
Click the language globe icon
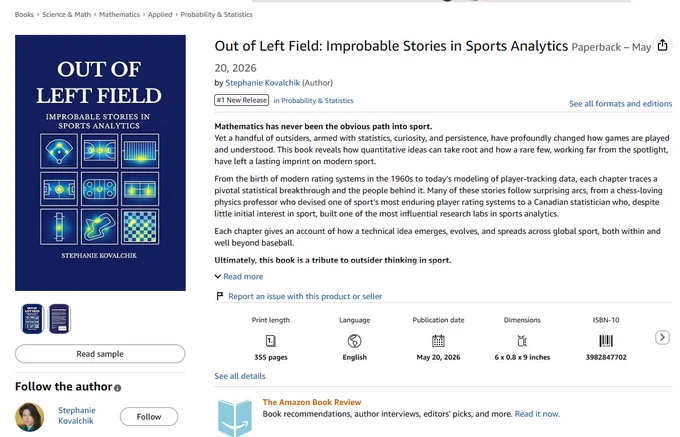click(x=354, y=341)
